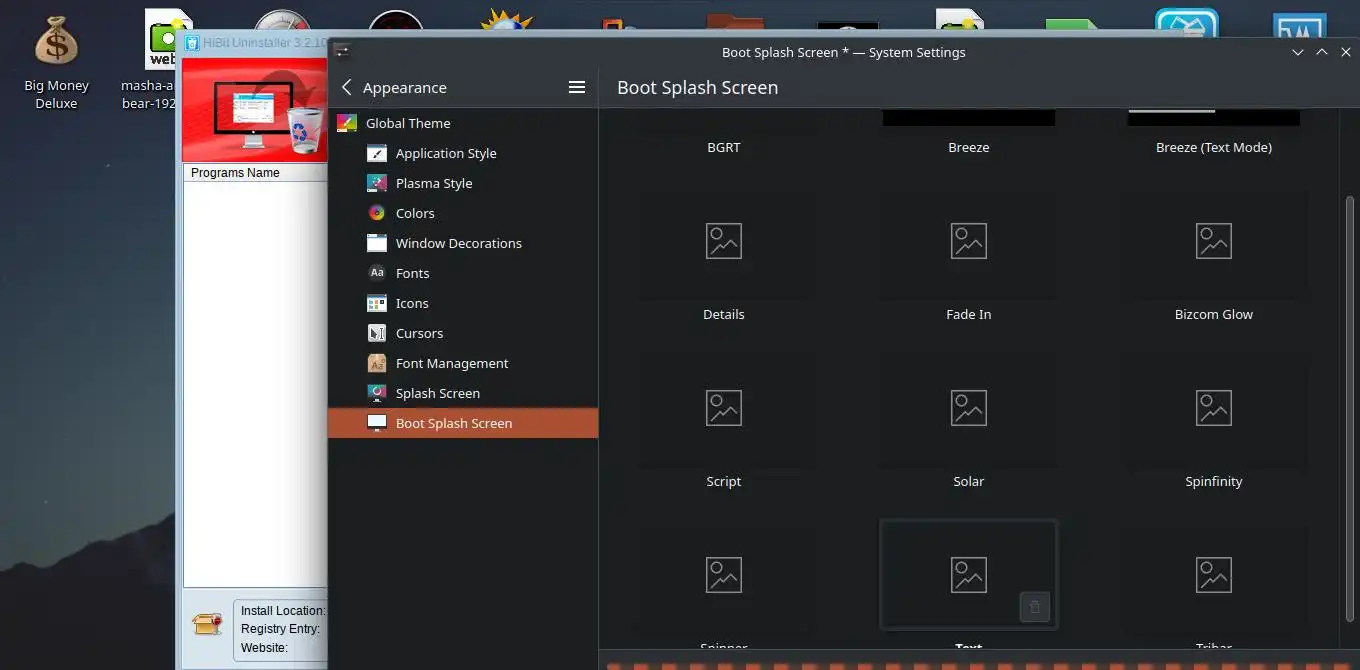Click Programs Name column header in uninstaller

tap(255, 173)
